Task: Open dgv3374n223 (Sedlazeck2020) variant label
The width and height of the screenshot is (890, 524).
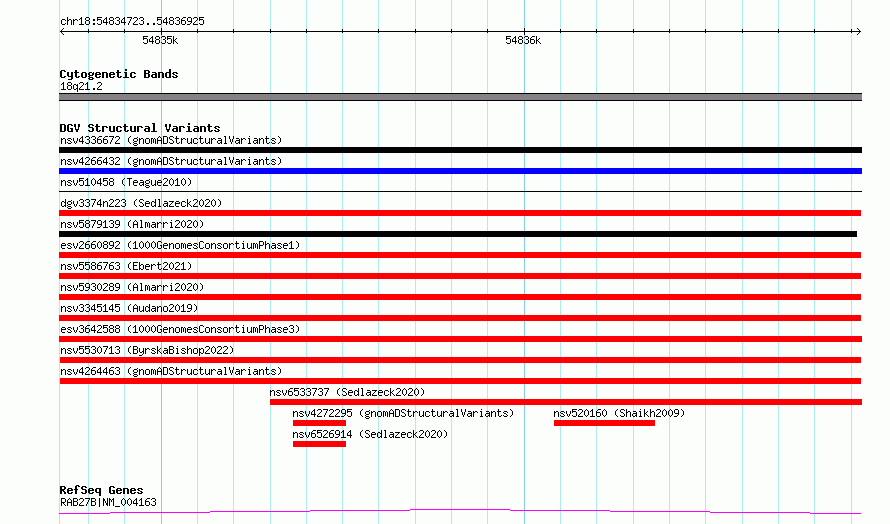Action: click(141, 203)
